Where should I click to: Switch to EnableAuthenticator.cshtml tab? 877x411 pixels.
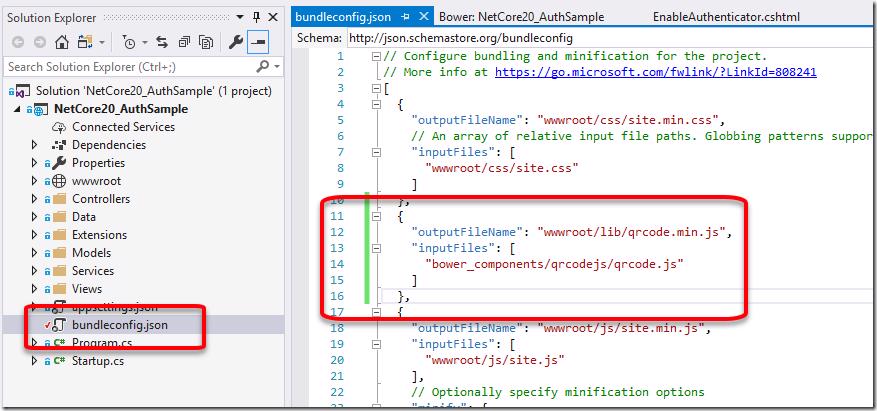[x=727, y=17]
